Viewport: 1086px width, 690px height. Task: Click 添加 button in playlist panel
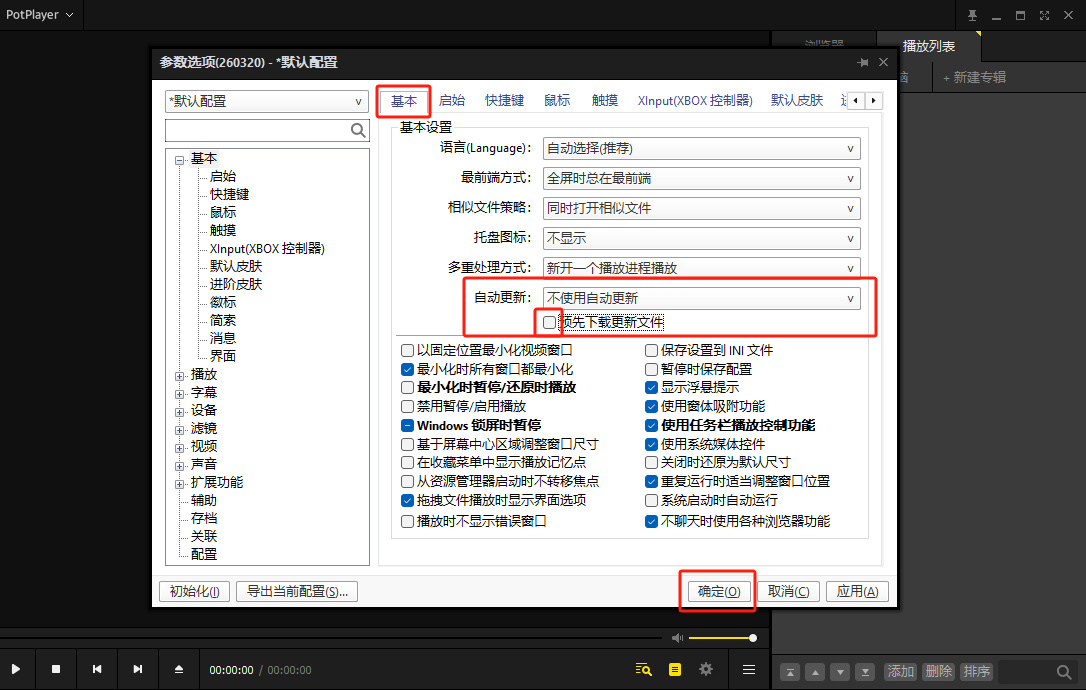[x=900, y=671]
